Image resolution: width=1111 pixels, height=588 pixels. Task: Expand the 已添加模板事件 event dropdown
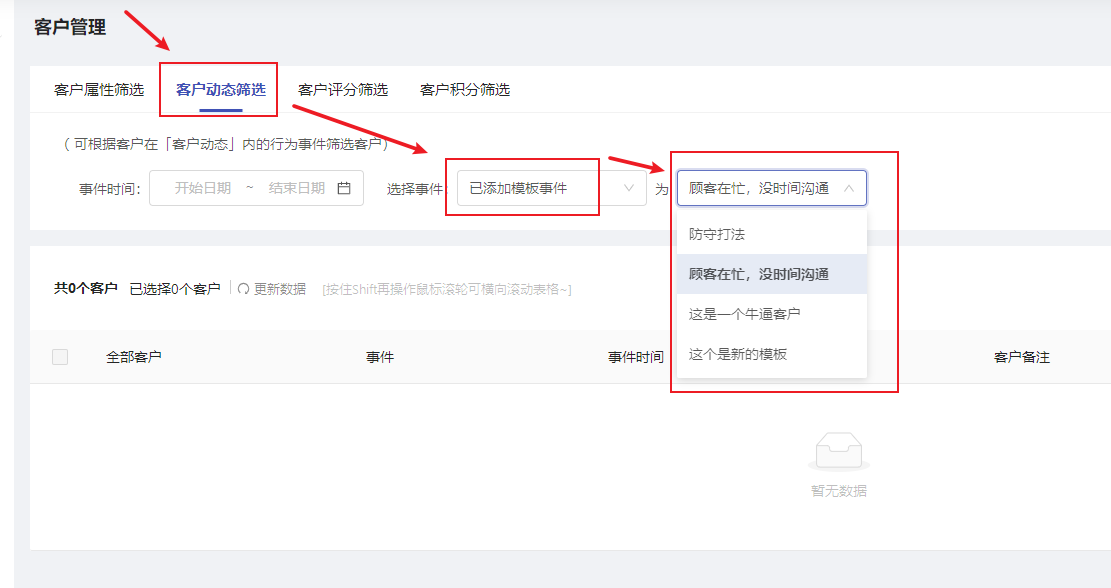pyautogui.click(x=551, y=188)
